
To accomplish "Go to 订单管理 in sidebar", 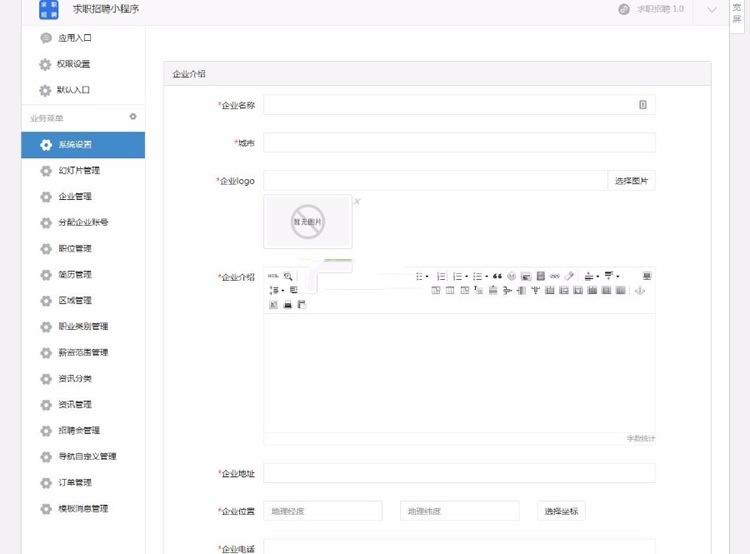I will click(x=75, y=483).
